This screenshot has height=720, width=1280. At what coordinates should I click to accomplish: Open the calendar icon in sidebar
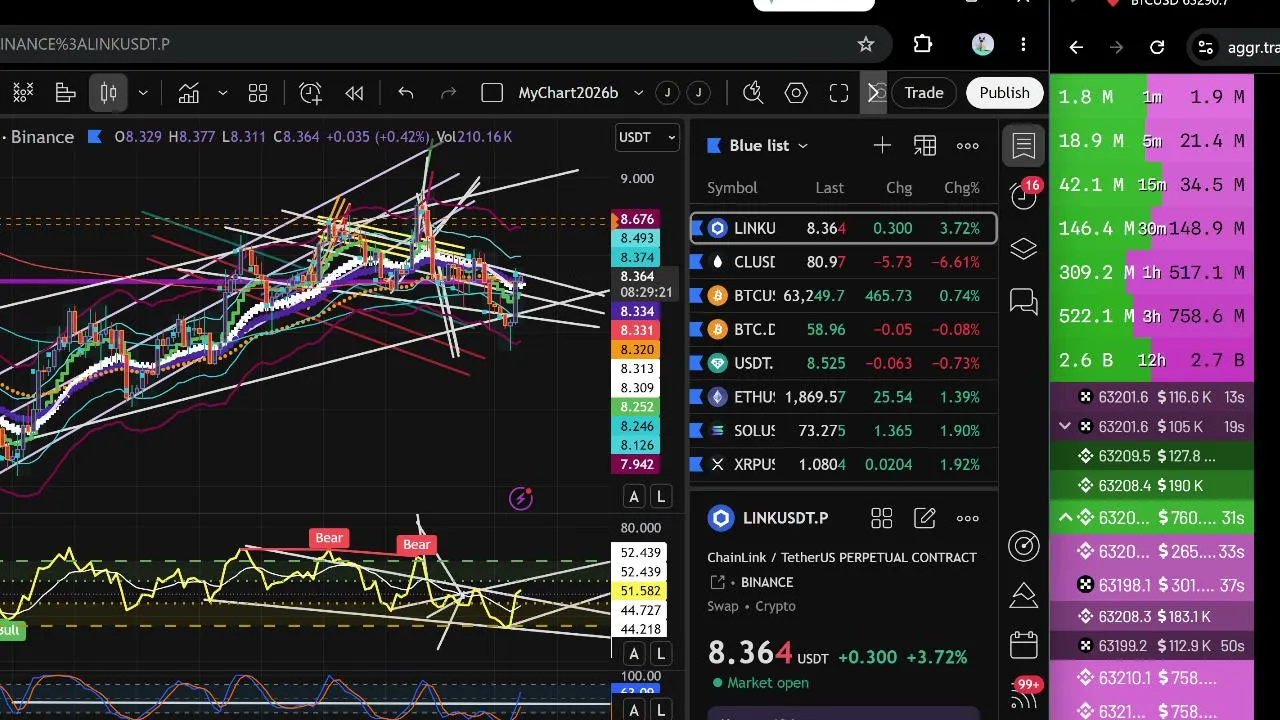tap(1023, 645)
